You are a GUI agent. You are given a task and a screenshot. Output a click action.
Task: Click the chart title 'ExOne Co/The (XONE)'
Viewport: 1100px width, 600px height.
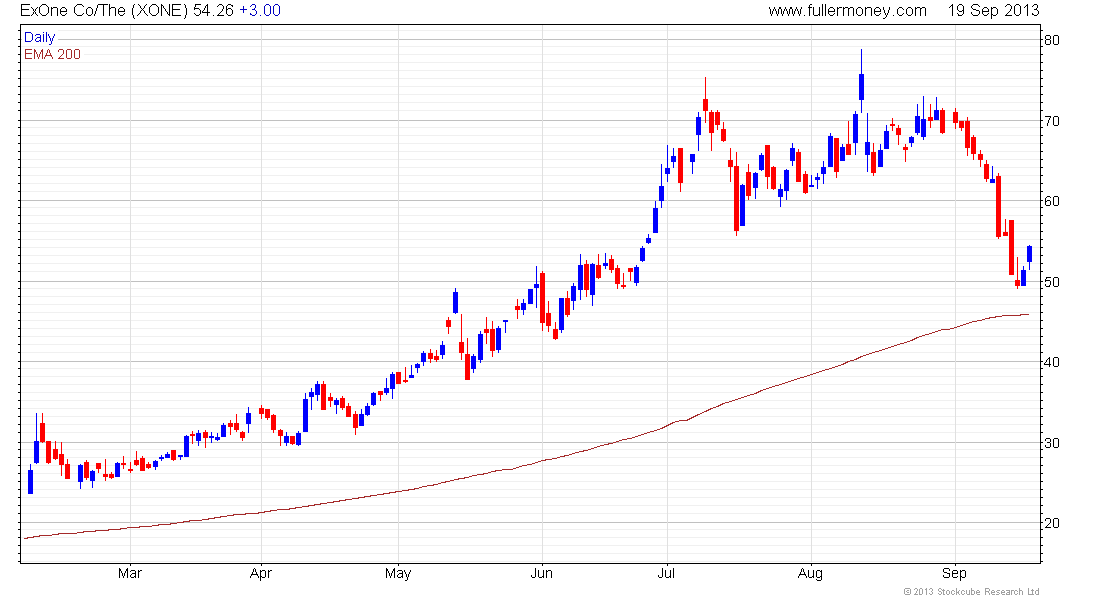105,11
